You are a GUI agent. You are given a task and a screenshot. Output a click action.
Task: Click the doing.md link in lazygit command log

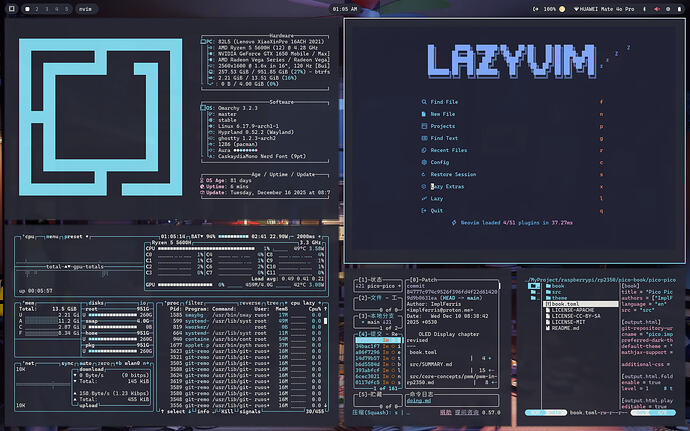click(419, 401)
